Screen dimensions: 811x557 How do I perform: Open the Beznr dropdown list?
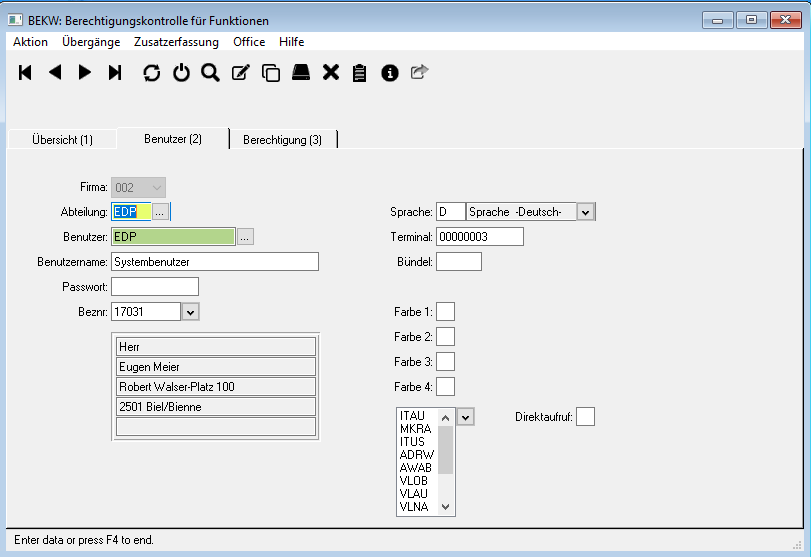191,312
